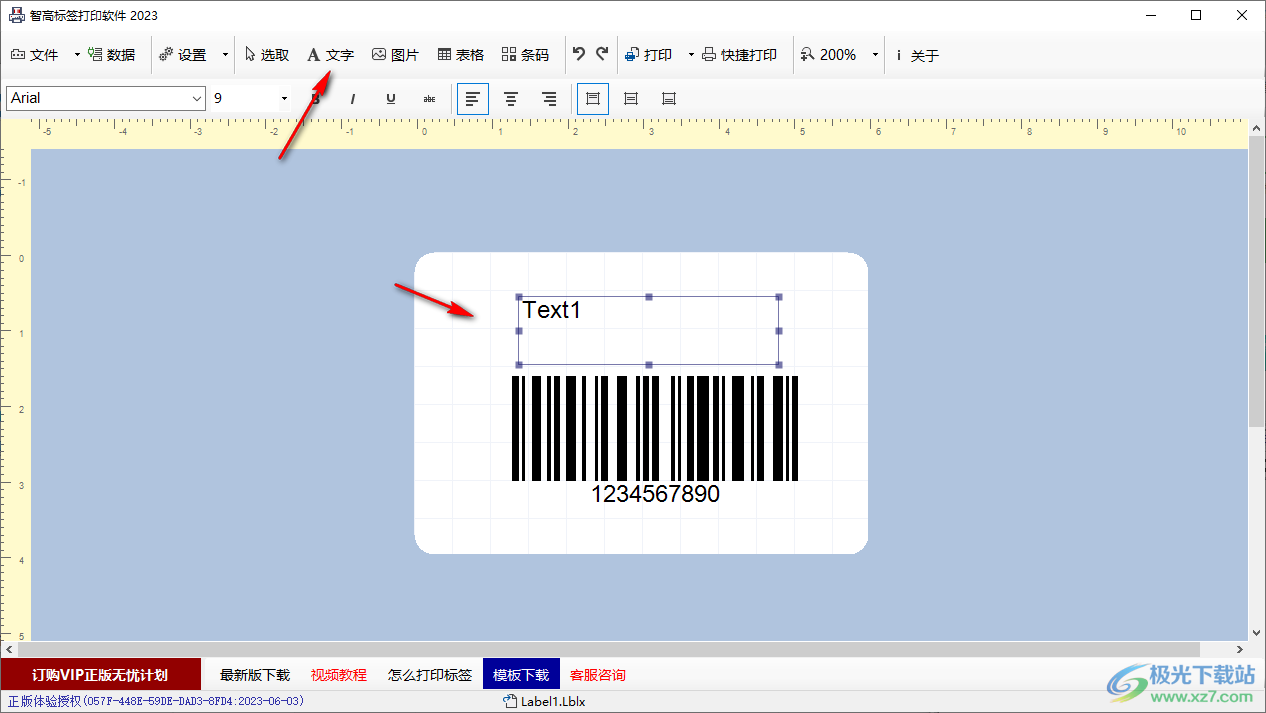
Task: Open the 最新版下载 link
Action: 255,675
